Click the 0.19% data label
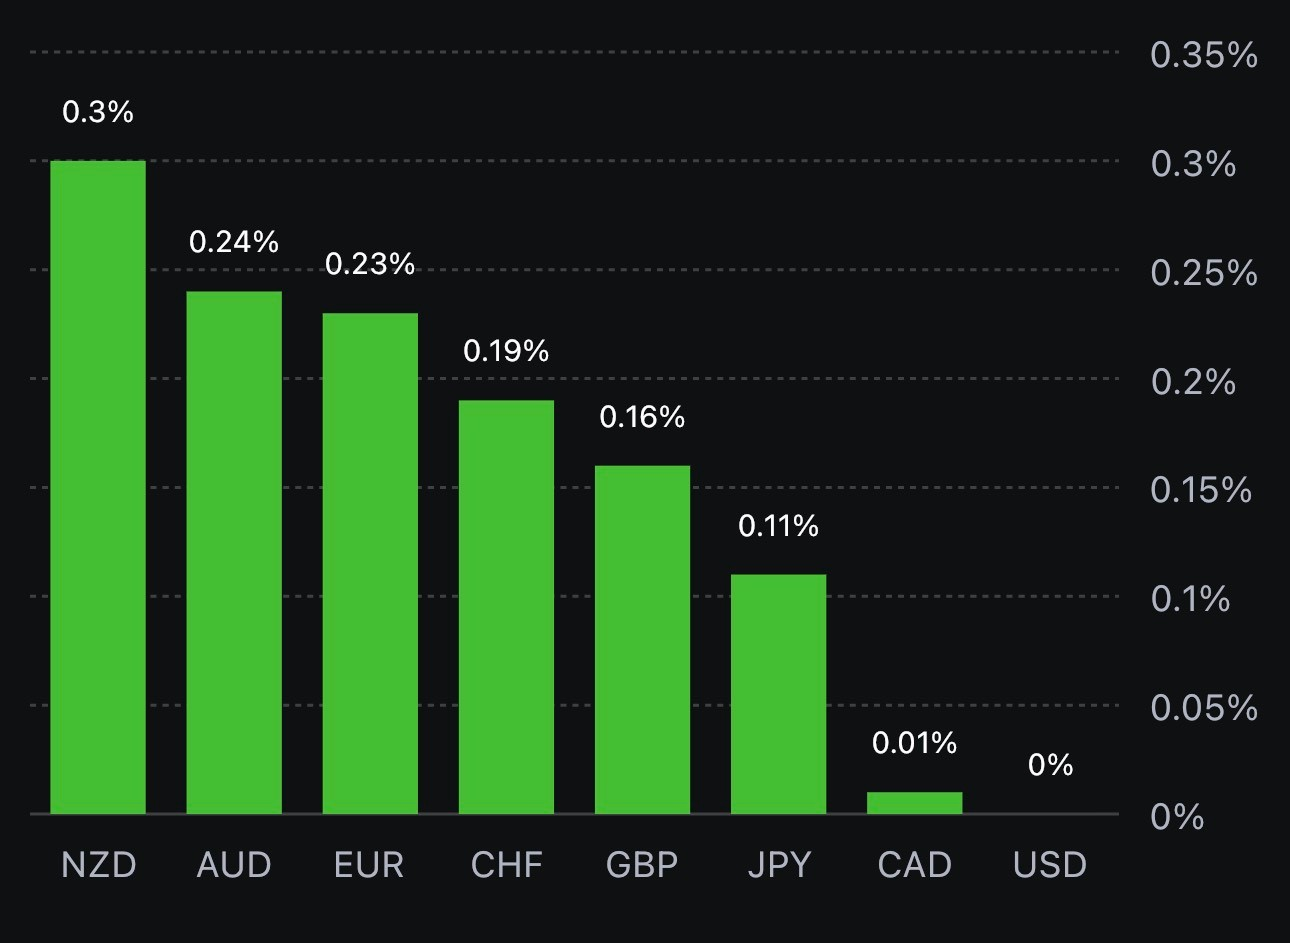Image resolution: width=1290 pixels, height=943 pixels. coord(506,351)
